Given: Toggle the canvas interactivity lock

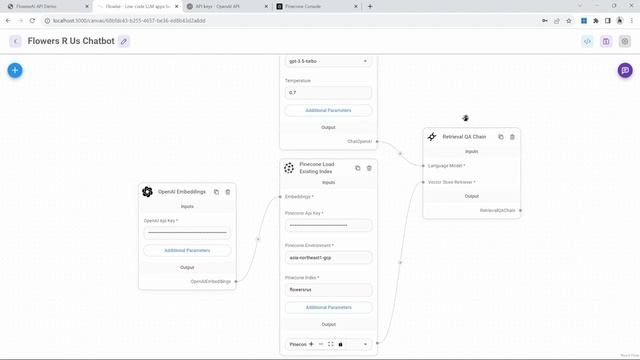Looking at the screenshot, I should (x=340, y=344).
